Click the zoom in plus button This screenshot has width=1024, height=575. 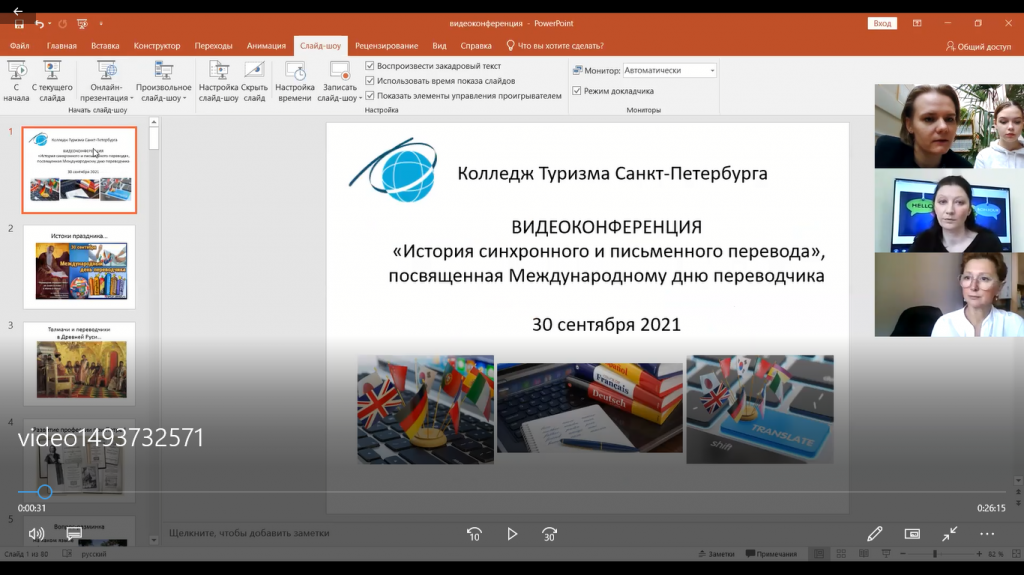coord(979,553)
